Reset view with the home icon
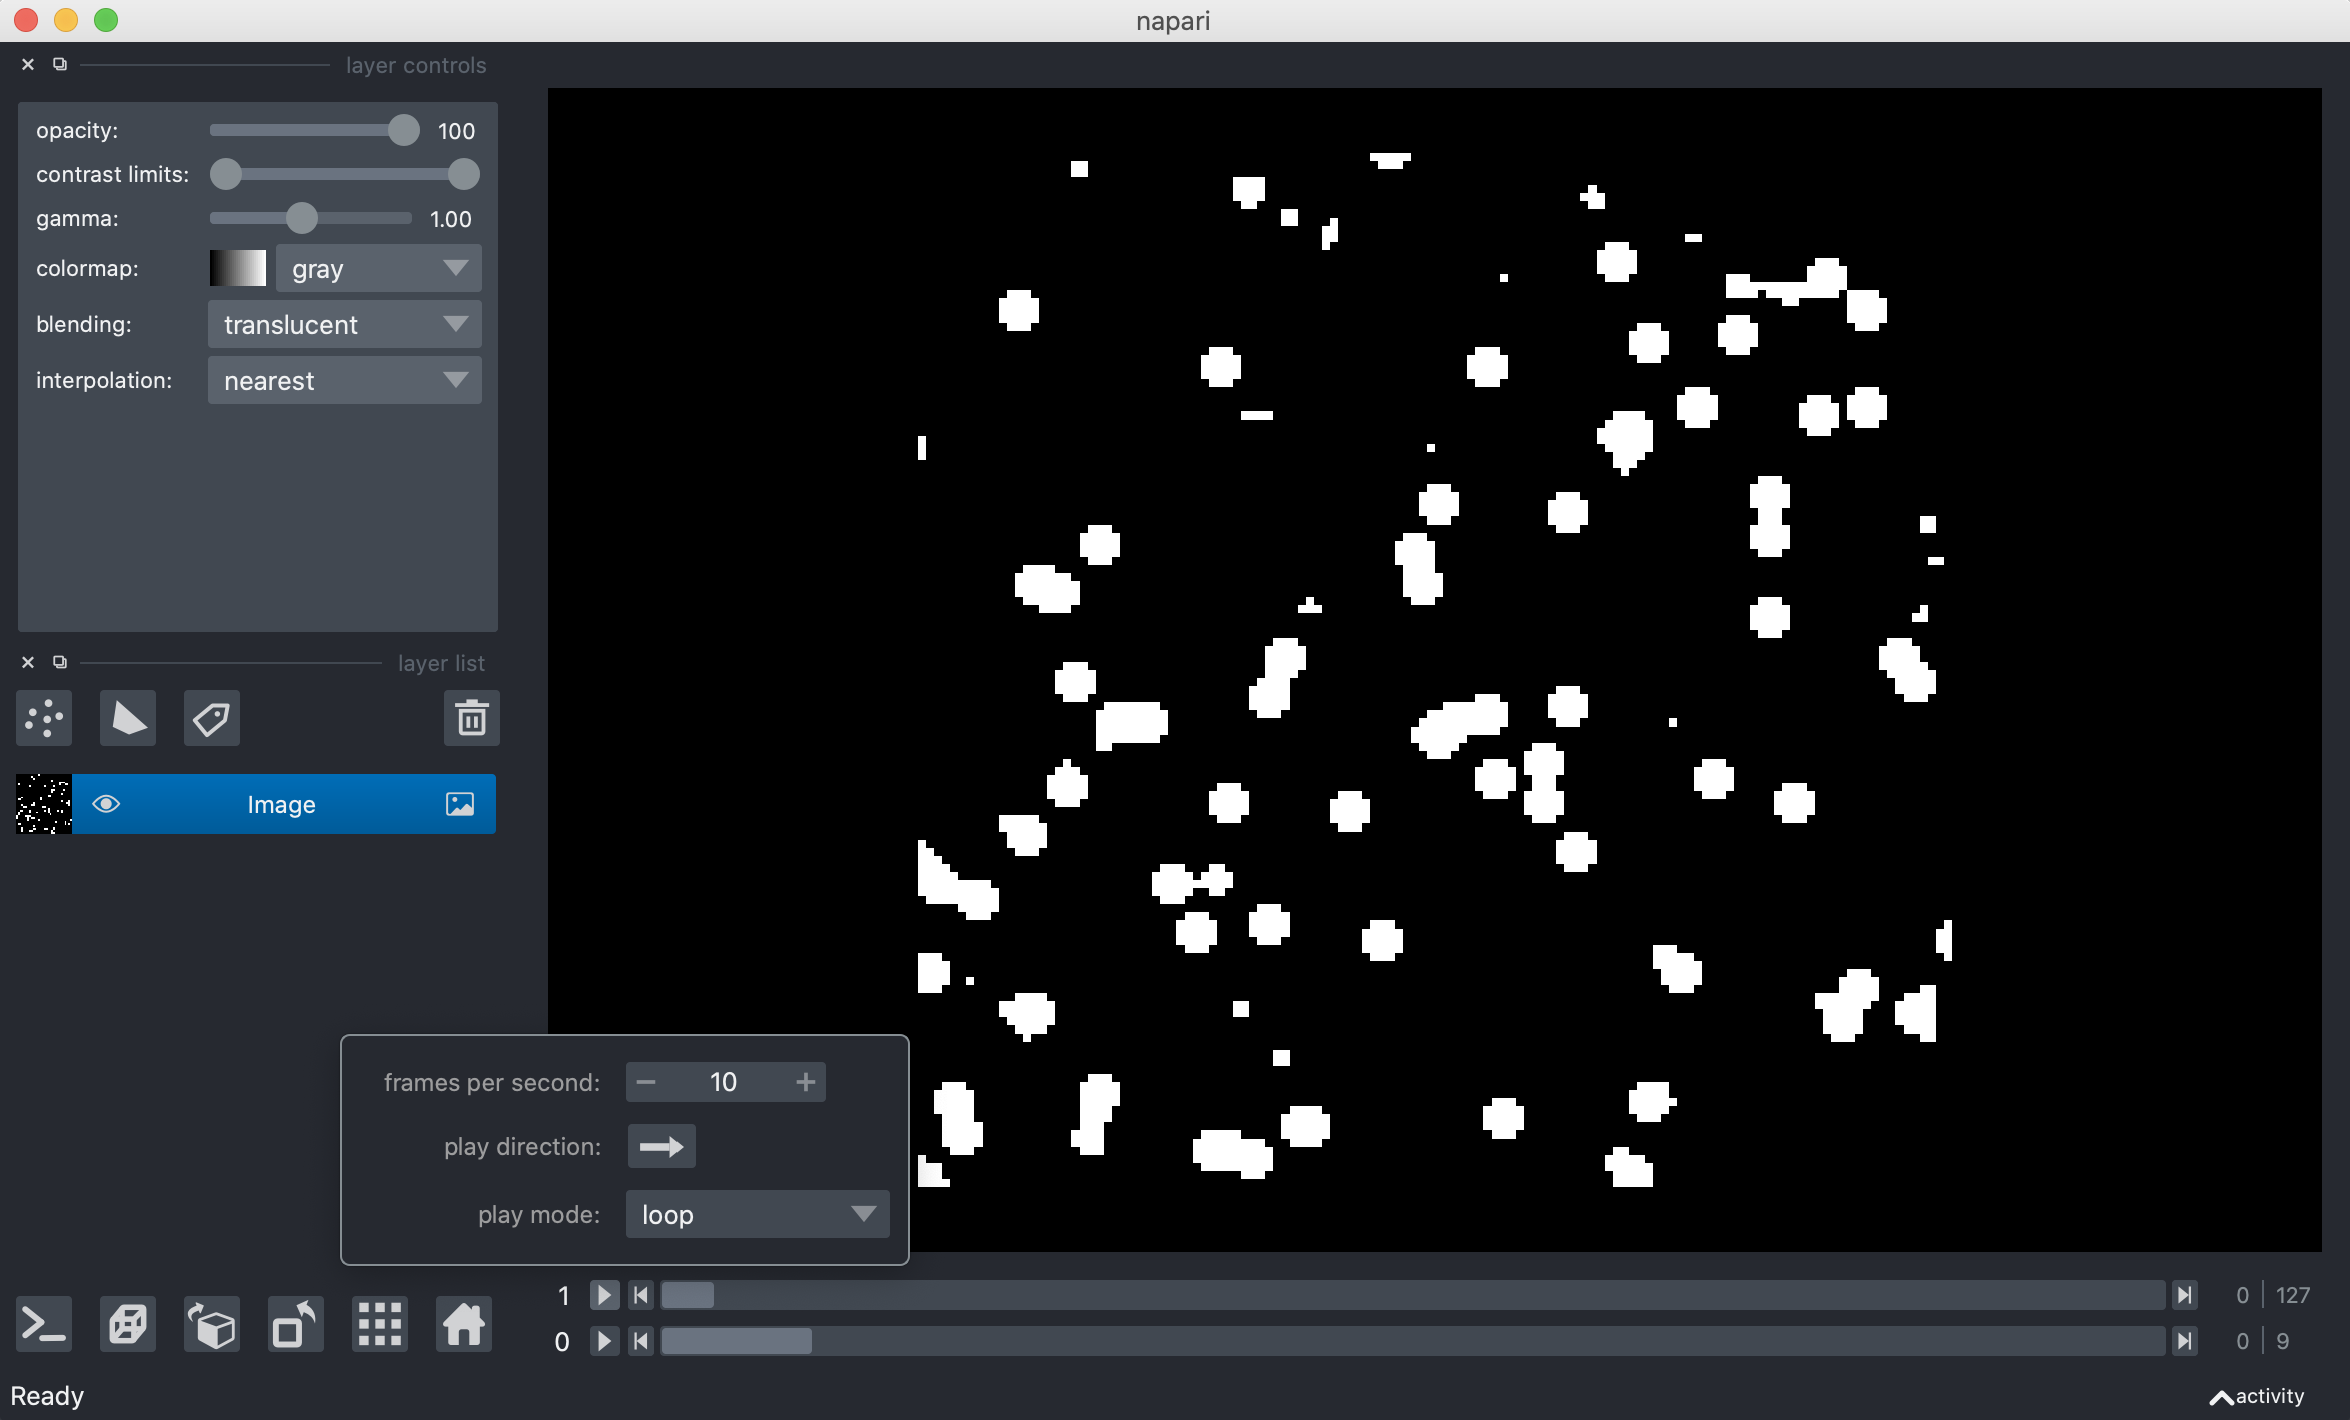The height and width of the screenshot is (1420, 2350). 464,1325
